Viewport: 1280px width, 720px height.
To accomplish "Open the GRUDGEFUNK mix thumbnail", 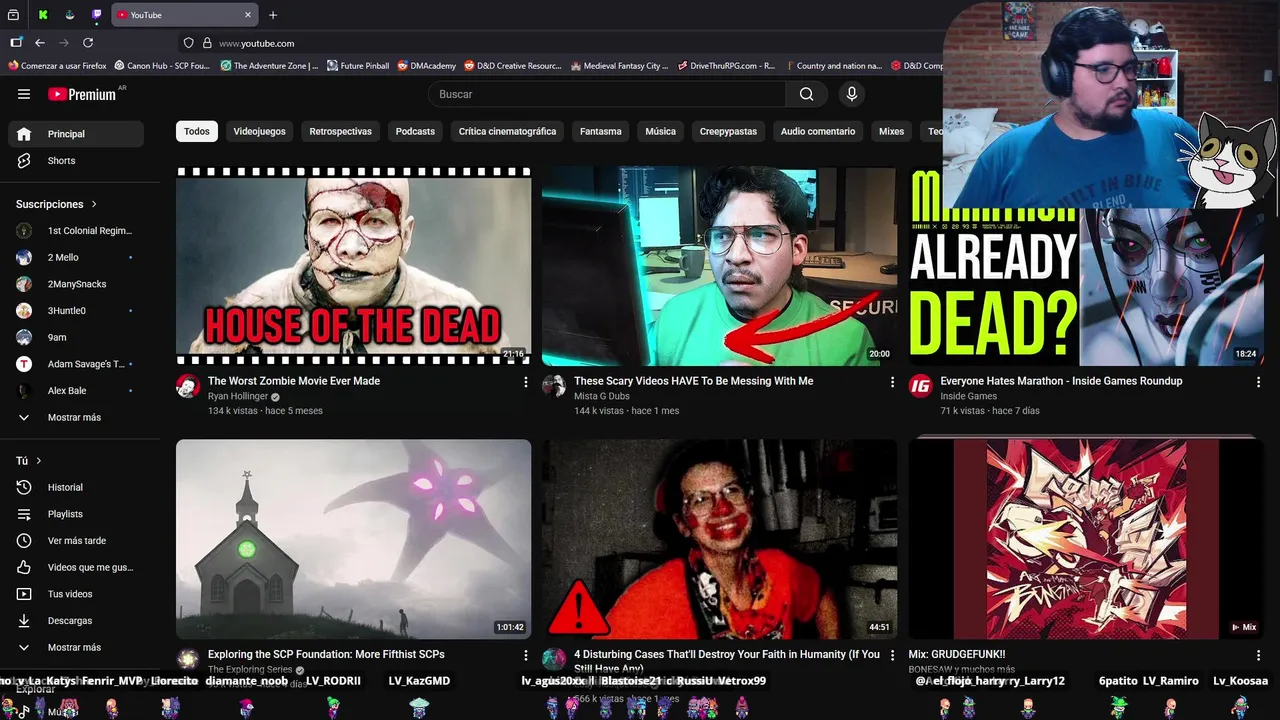I will tap(1086, 539).
